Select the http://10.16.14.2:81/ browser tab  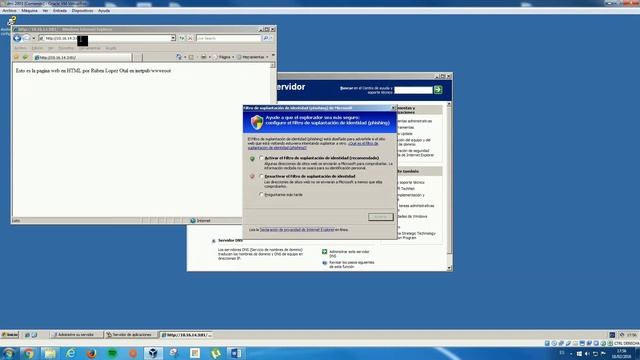click(x=82, y=58)
